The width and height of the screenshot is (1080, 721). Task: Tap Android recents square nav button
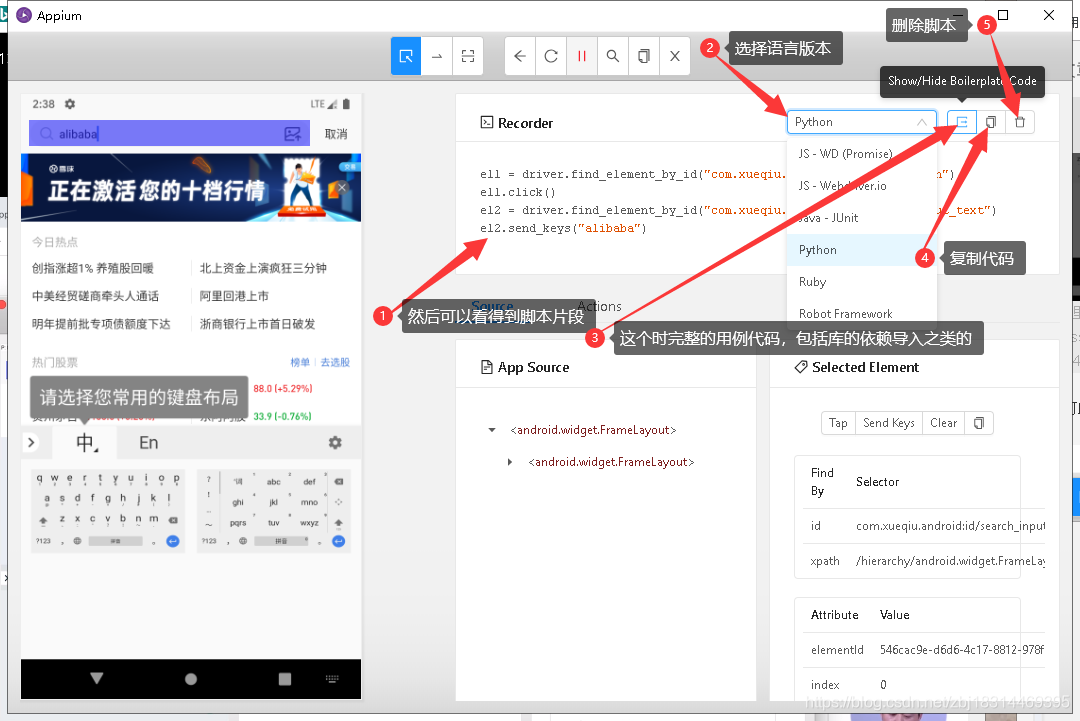pos(284,678)
